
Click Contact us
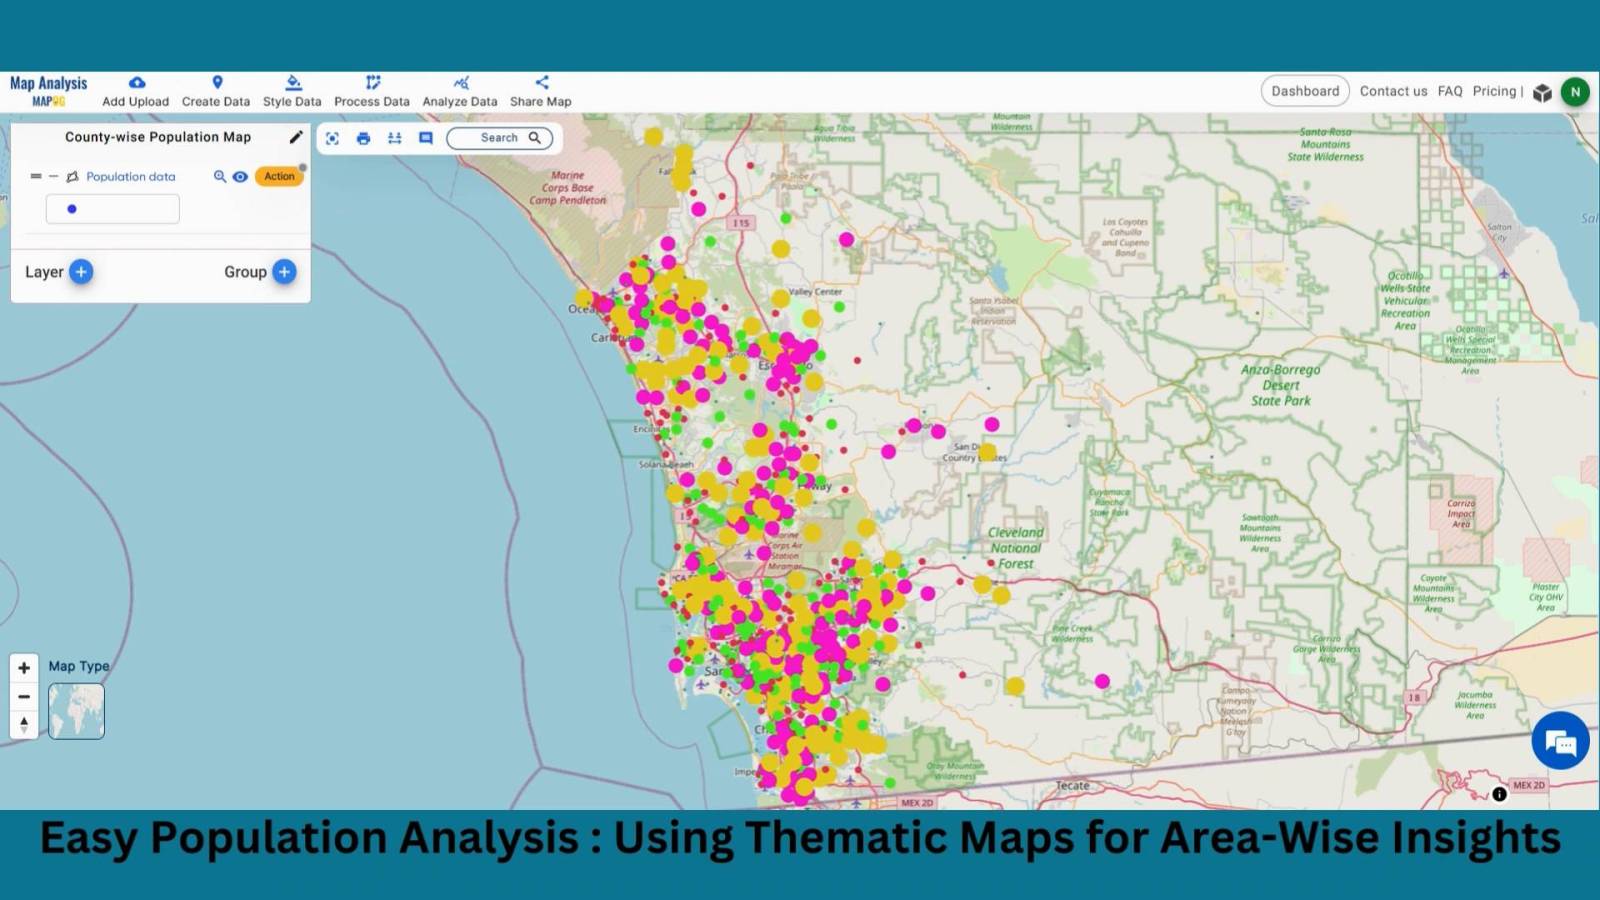coord(1393,90)
